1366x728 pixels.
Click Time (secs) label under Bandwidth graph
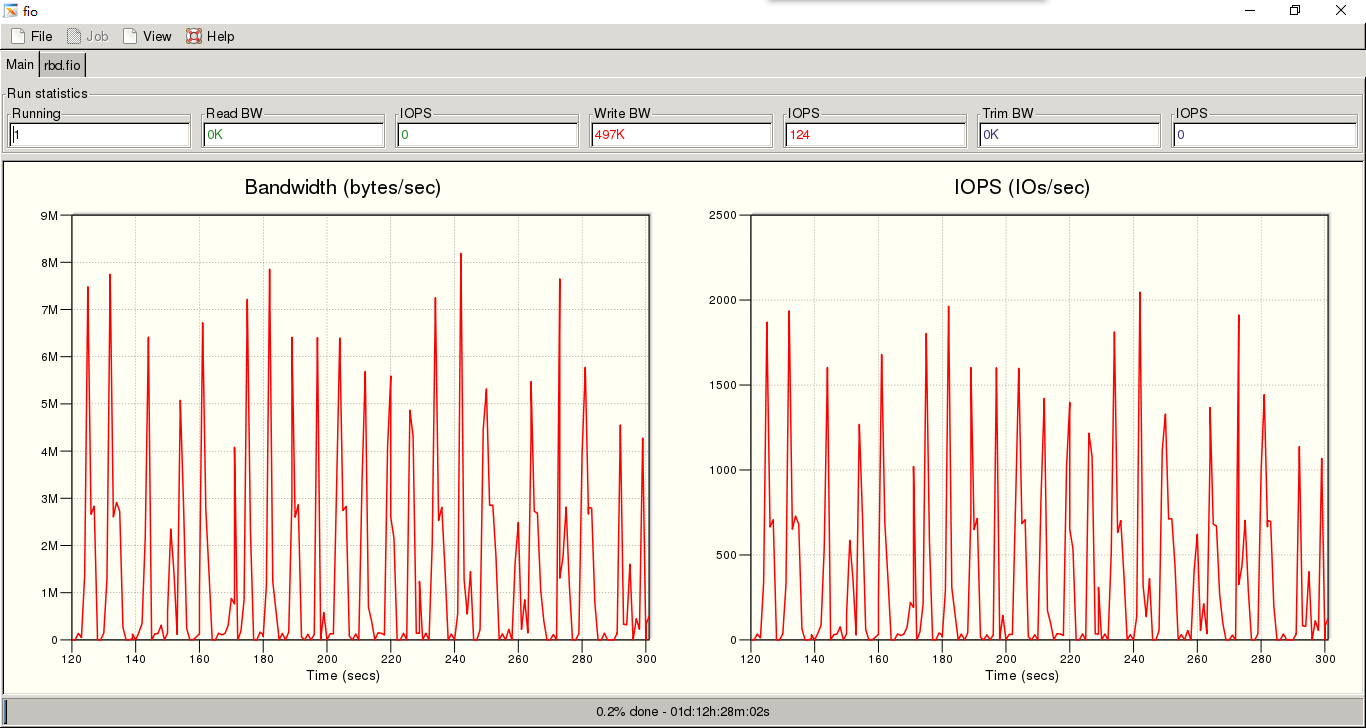tap(343, 675)
